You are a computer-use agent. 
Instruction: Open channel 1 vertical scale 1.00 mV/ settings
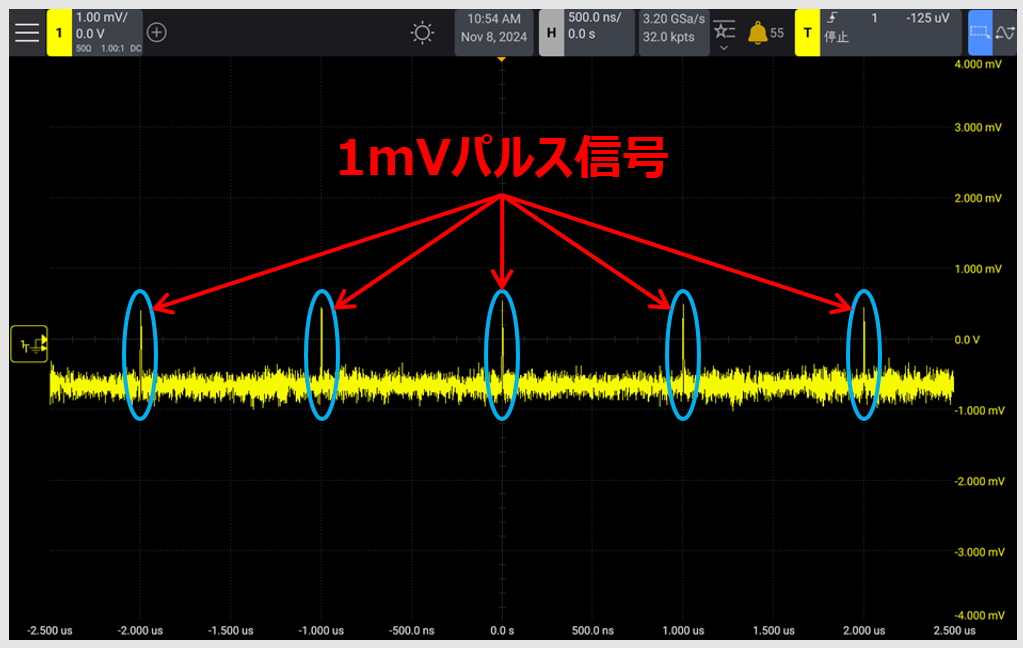[x=102, y=18]
